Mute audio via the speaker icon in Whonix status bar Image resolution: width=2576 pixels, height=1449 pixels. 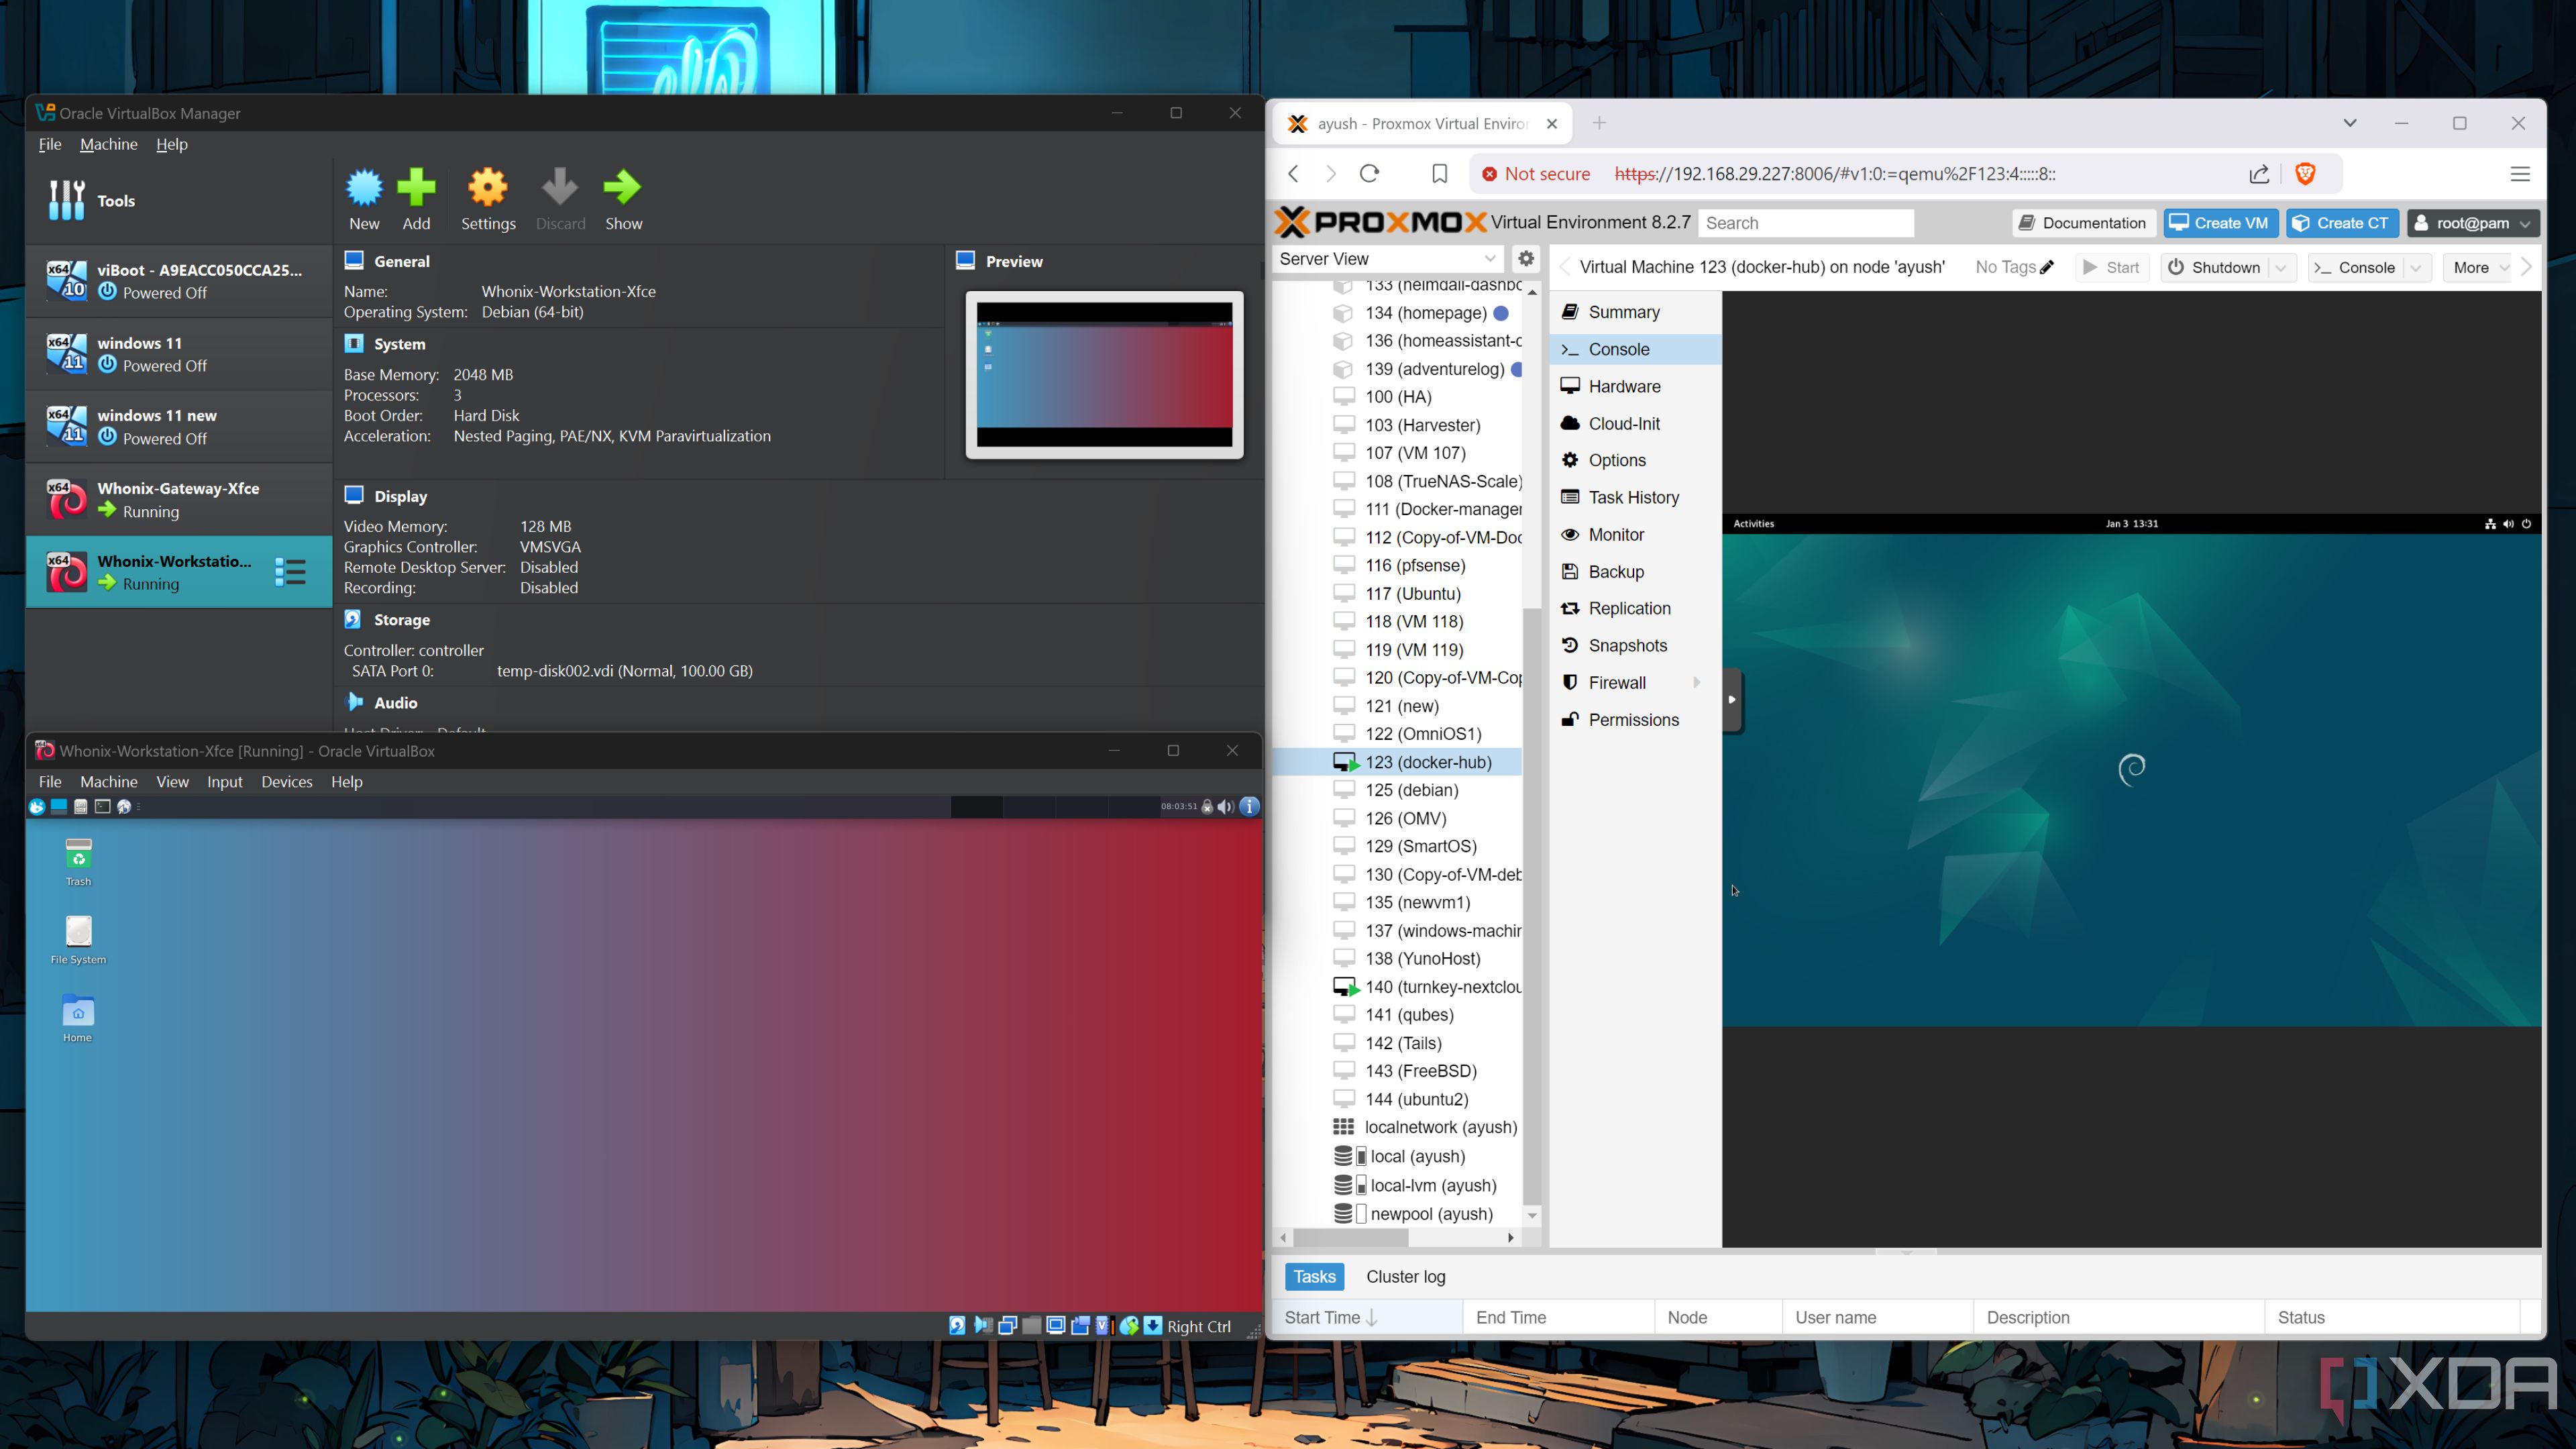tap(1225, 806)
